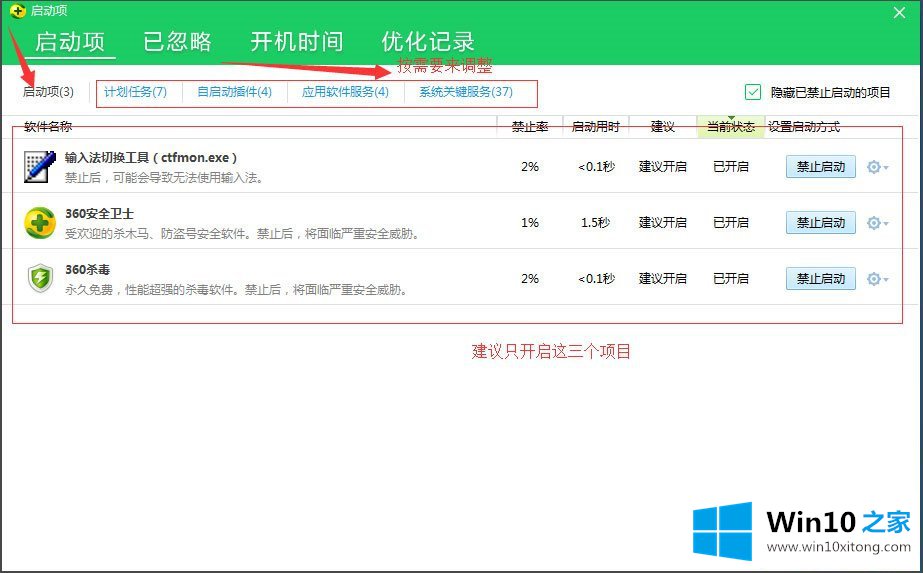Click the 输入法切换工具 (ctfmon.exe) name
This screenshot has height=573, width=923.
point(151,158)
